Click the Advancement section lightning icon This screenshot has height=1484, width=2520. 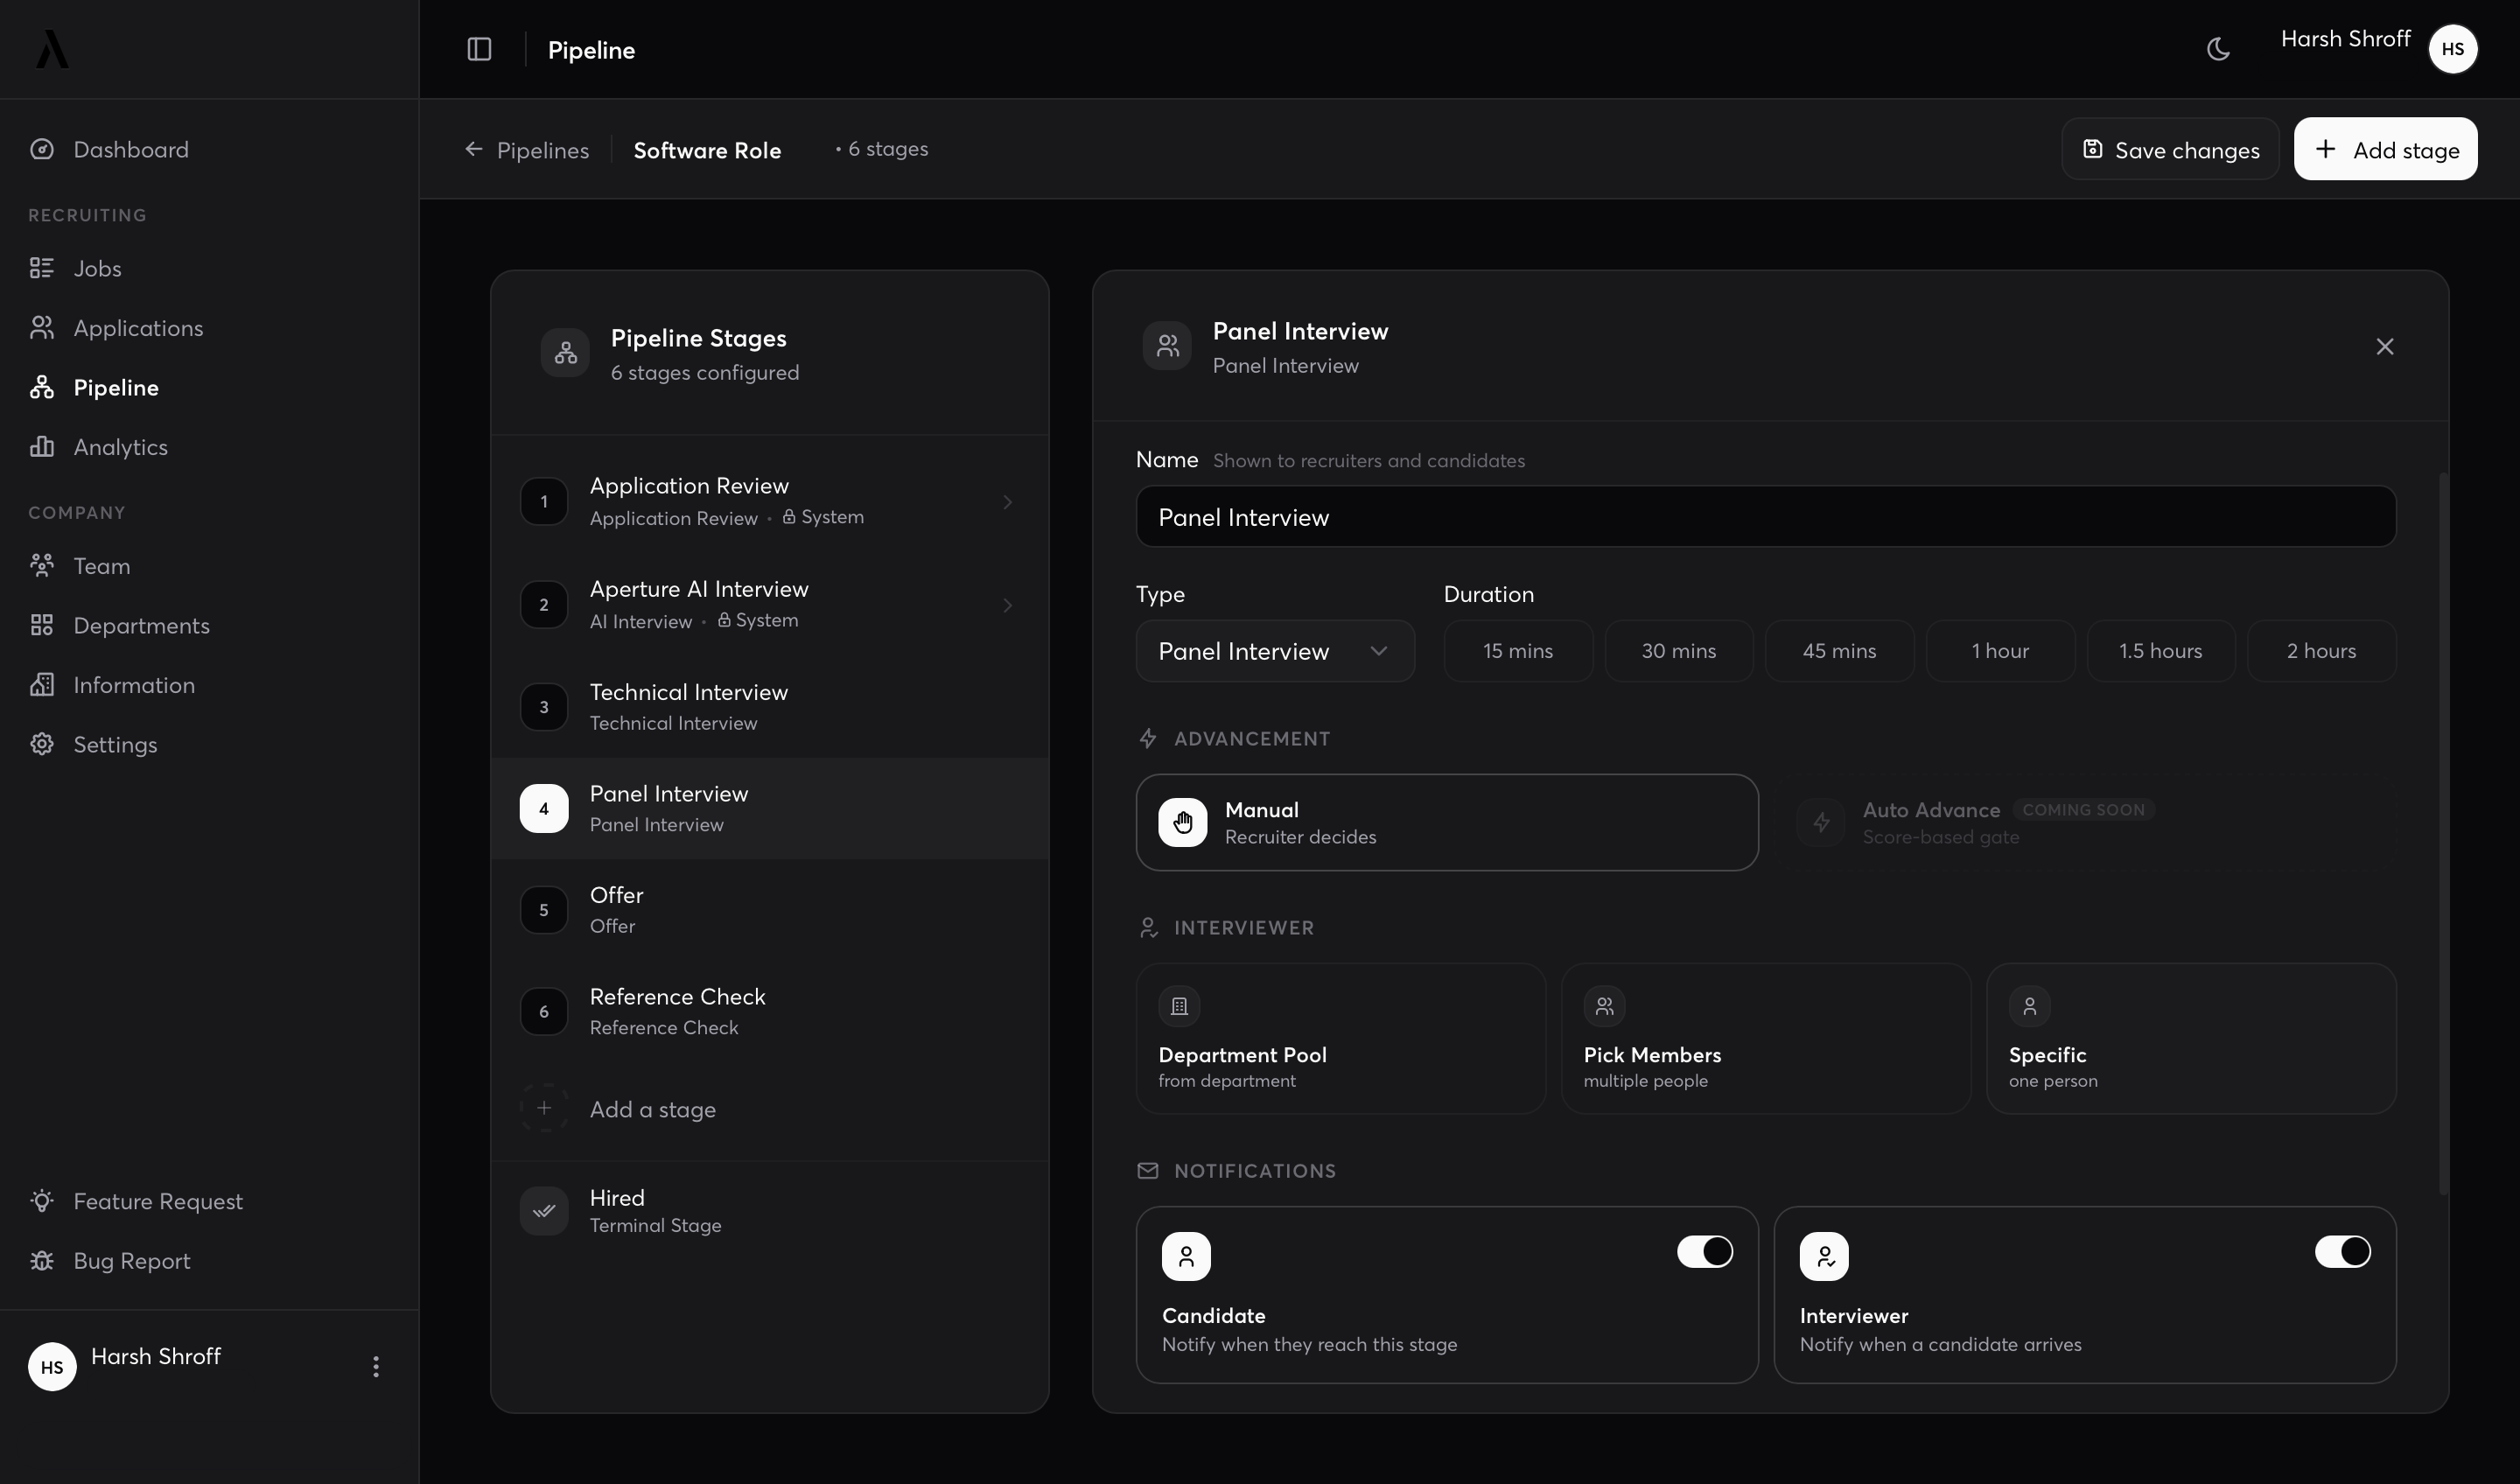(1148, 738)
